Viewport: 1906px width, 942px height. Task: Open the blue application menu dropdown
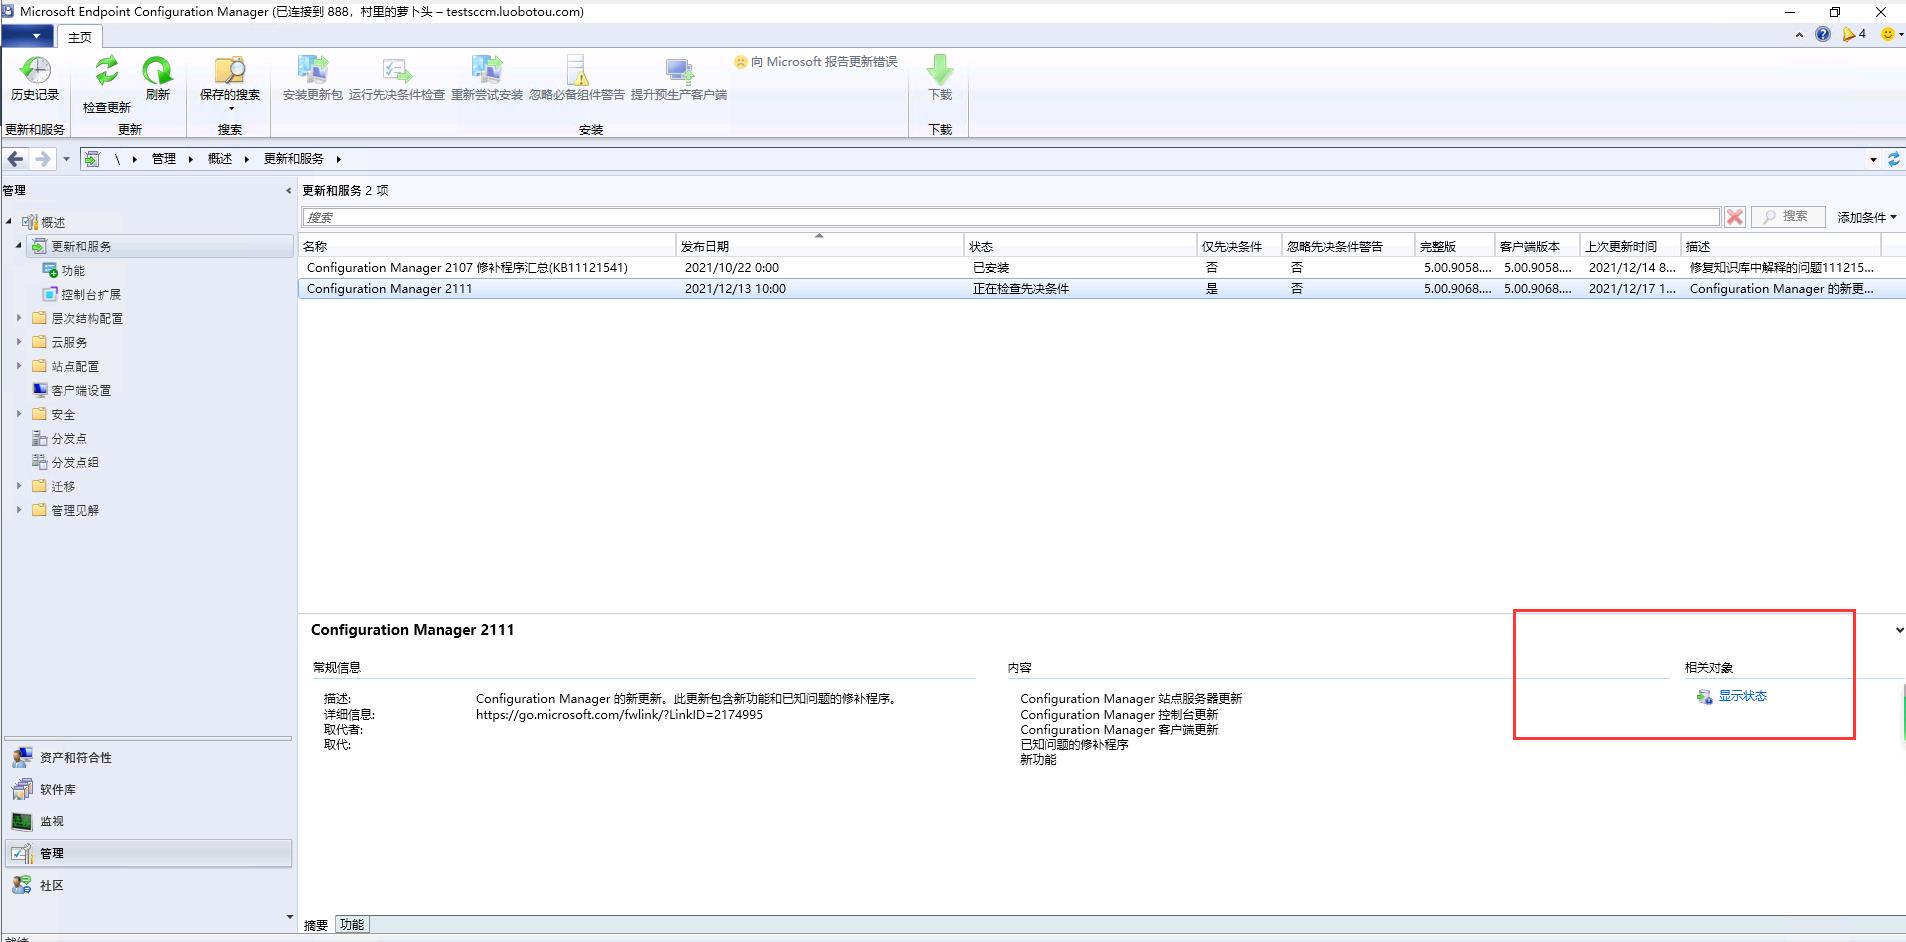[27, 36]
